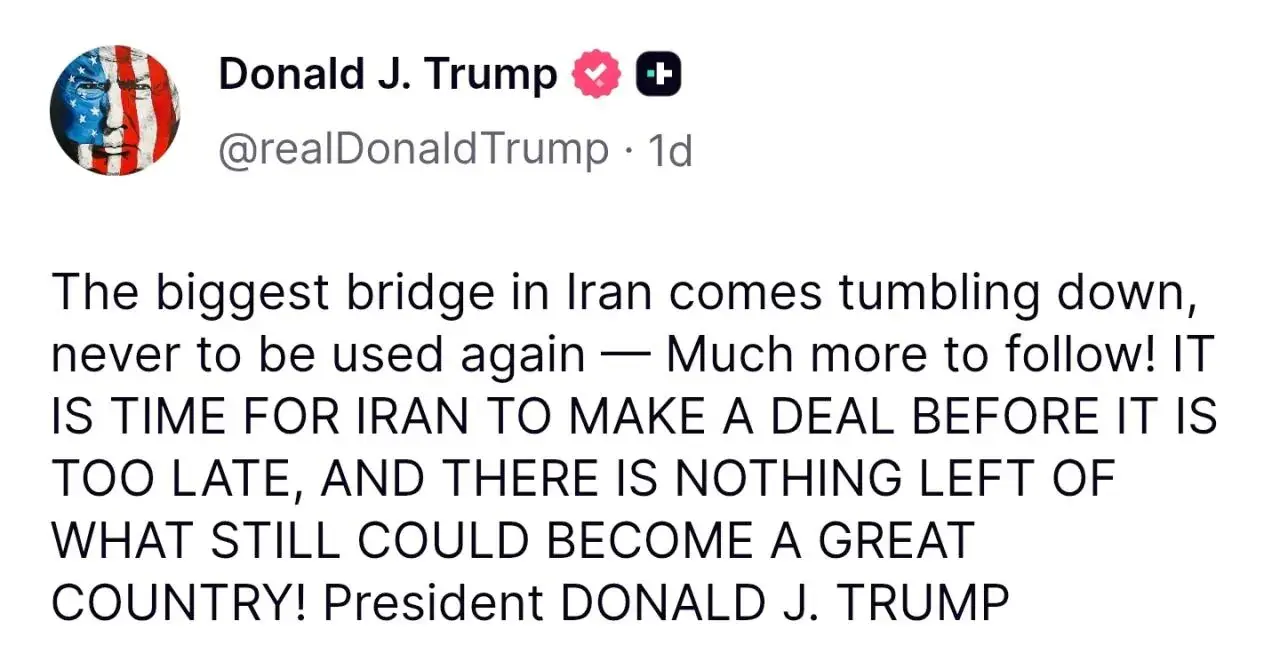Click "never to be used again"

(x=316, y=356)
